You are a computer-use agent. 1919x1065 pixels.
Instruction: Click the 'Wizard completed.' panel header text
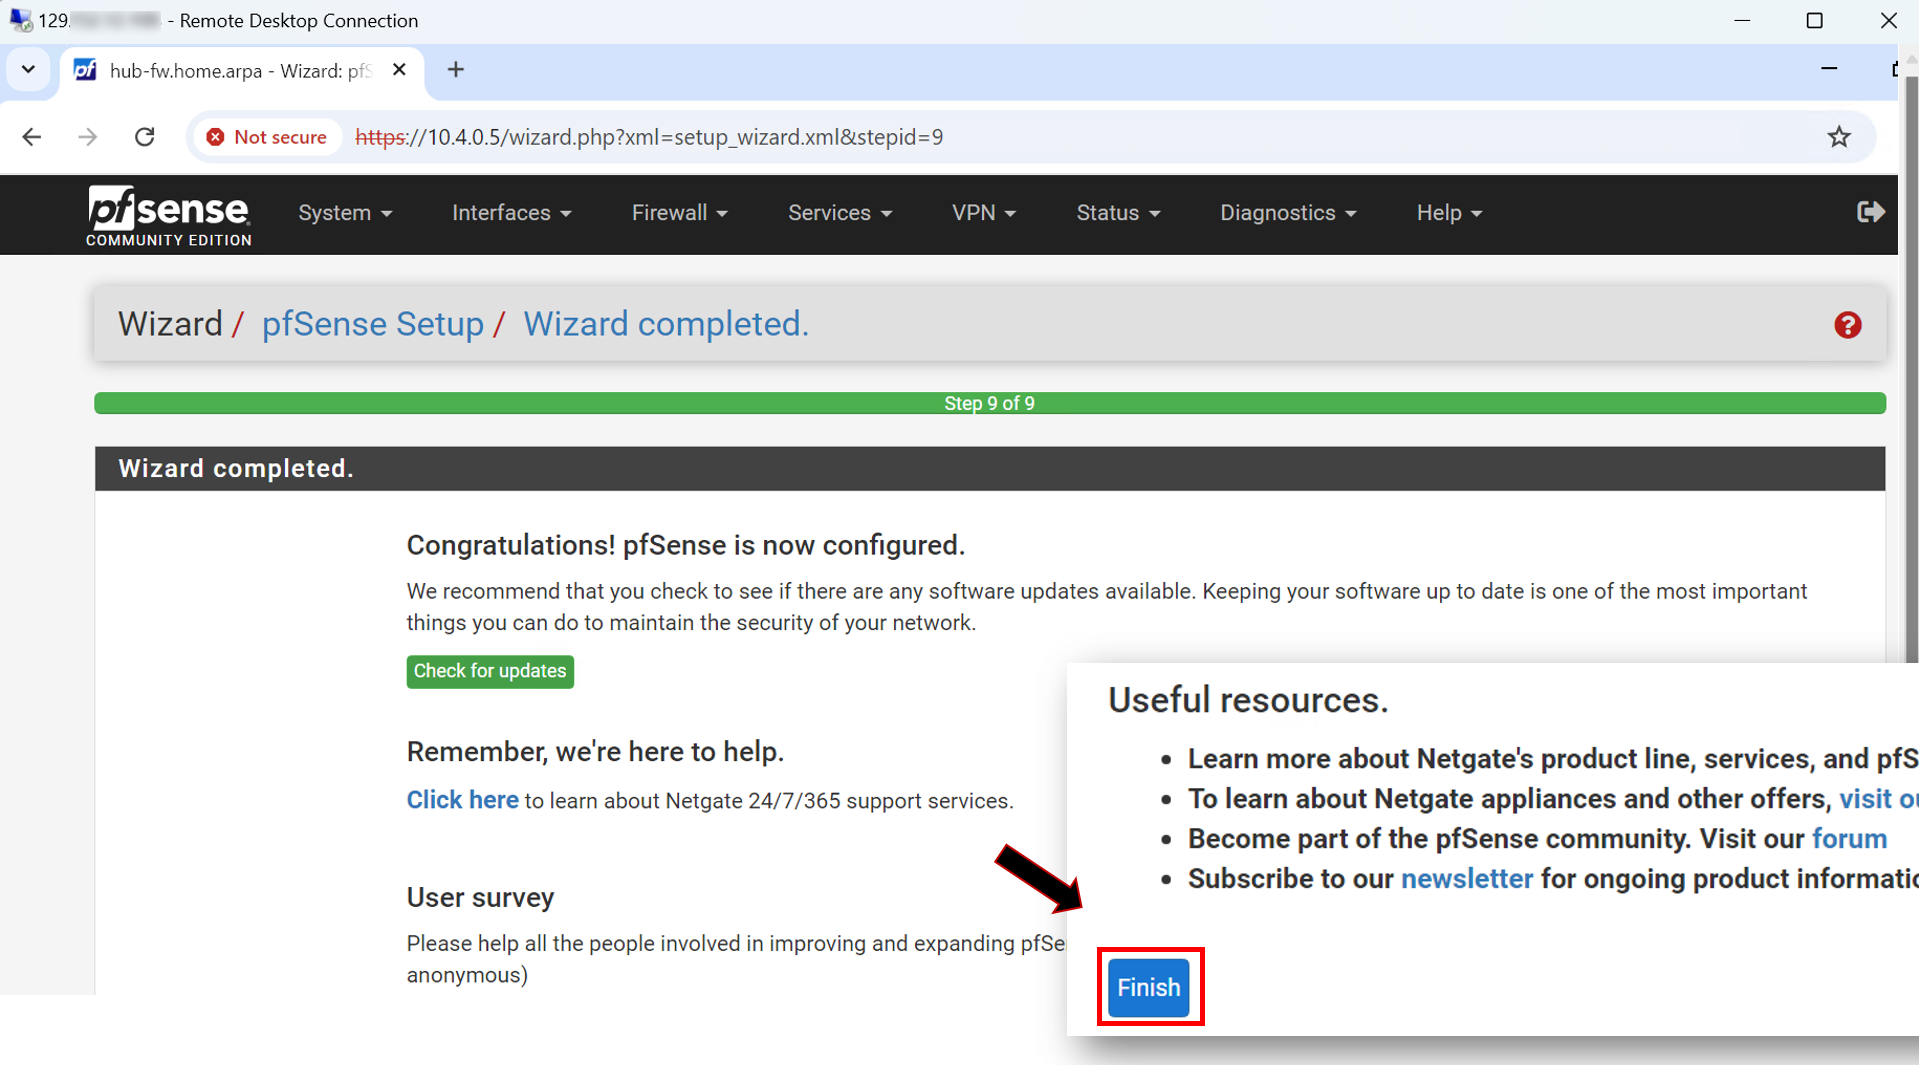pos(236,468)
